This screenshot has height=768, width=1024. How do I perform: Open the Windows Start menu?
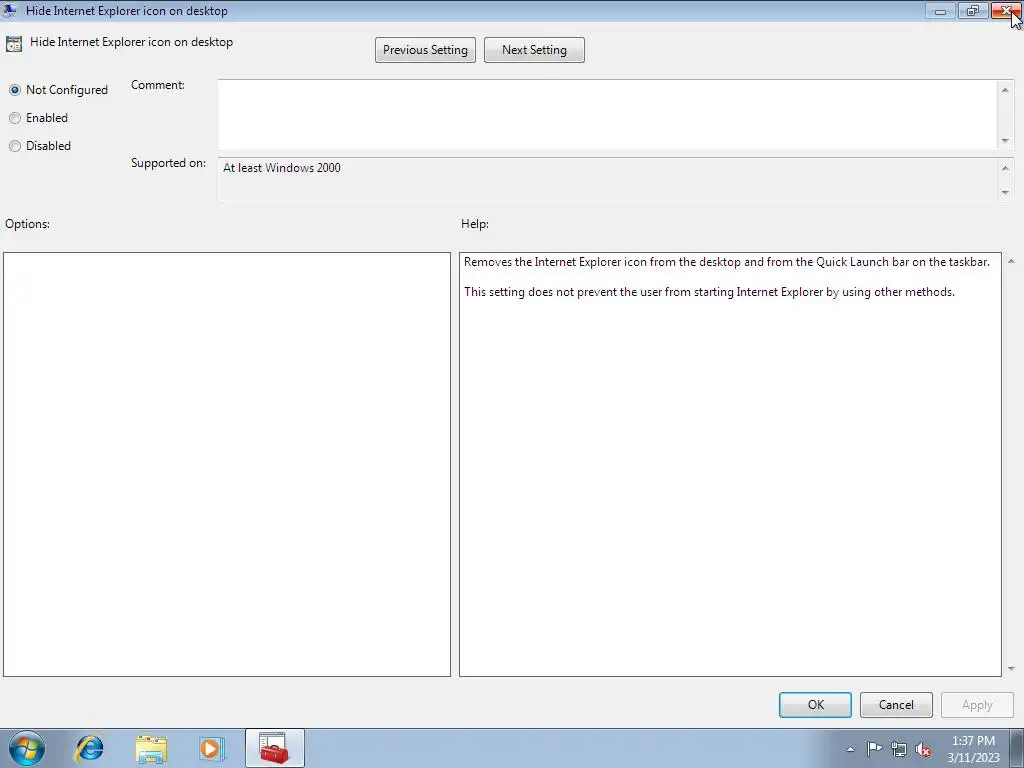27,748
